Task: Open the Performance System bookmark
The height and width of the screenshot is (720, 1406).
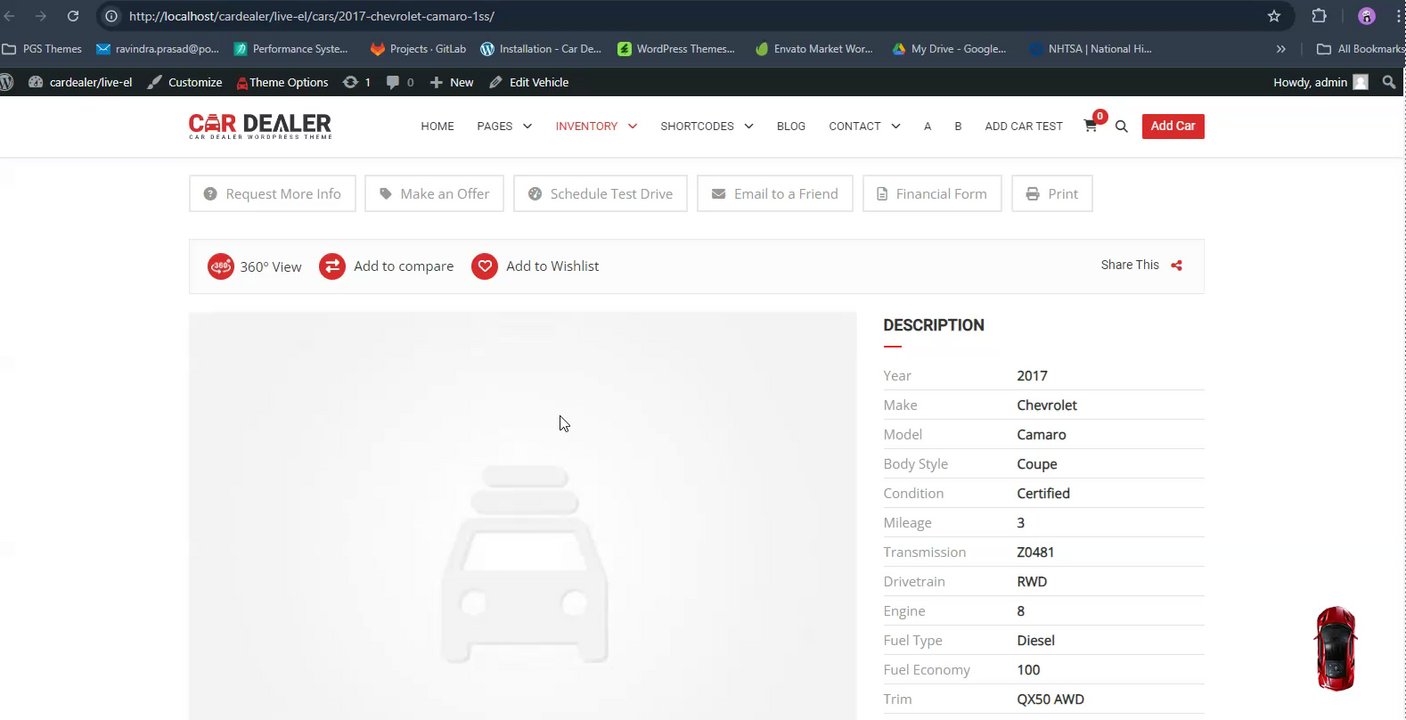Action: point(291,48)
